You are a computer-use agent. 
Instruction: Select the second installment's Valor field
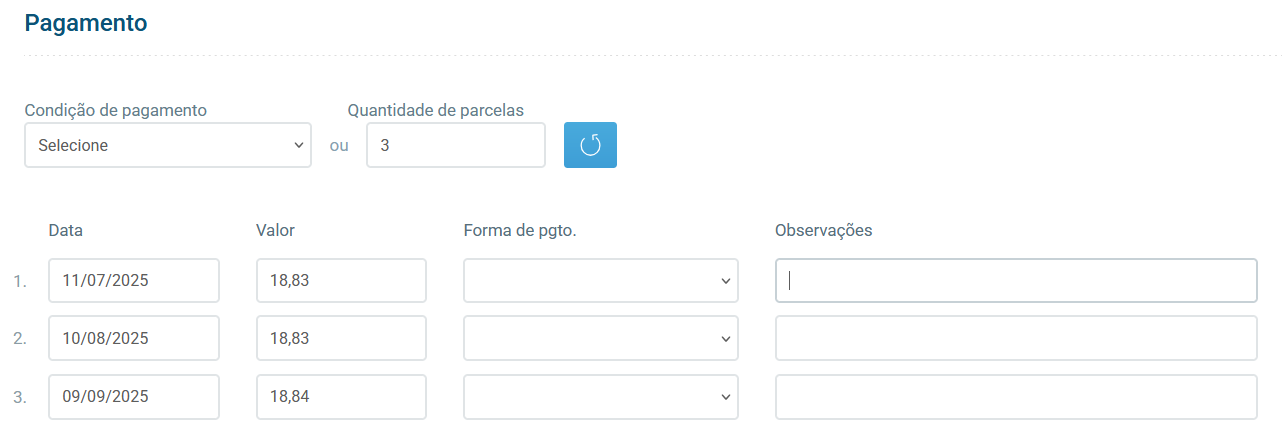click(x=341, y=338)
